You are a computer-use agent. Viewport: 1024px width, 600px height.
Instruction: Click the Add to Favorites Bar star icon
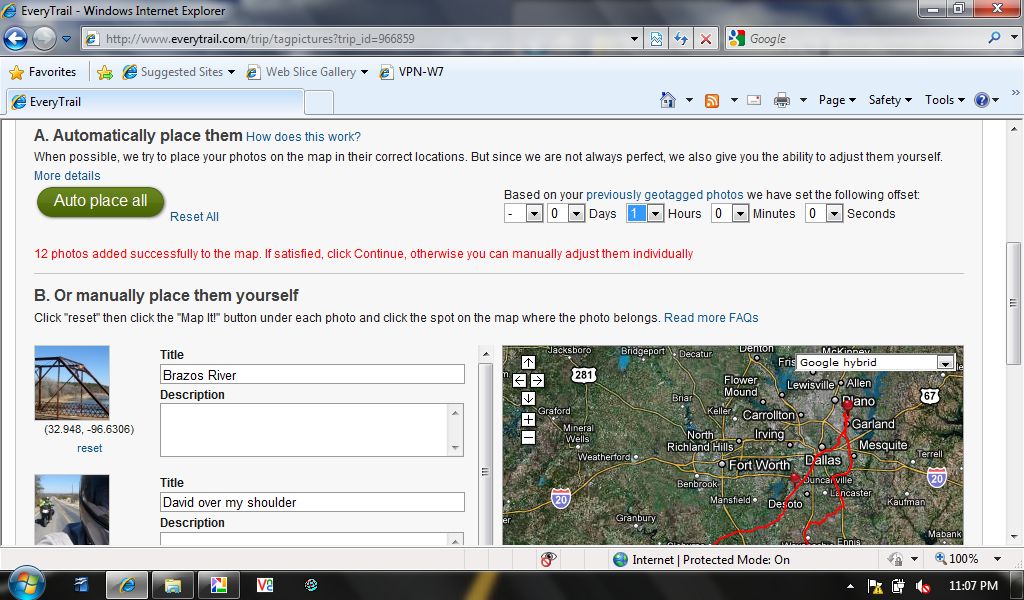(x=104, y=72)
